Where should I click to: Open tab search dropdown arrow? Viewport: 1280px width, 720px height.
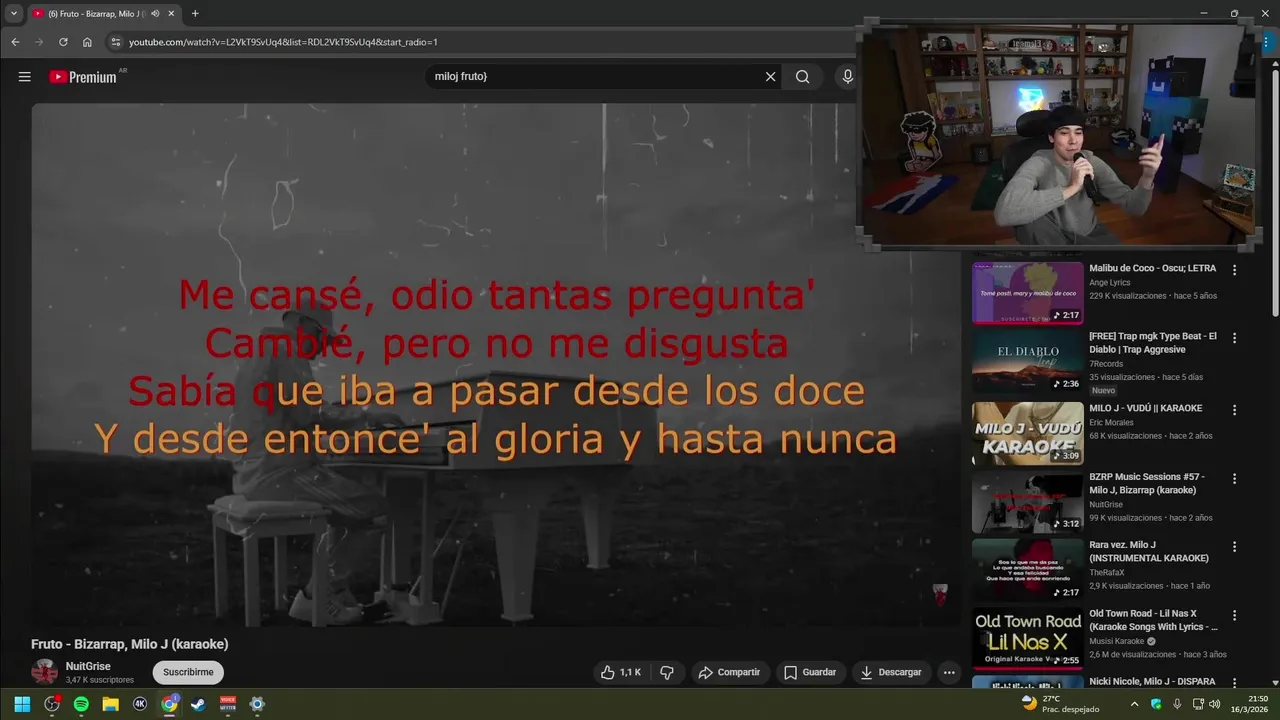point(13,14)
